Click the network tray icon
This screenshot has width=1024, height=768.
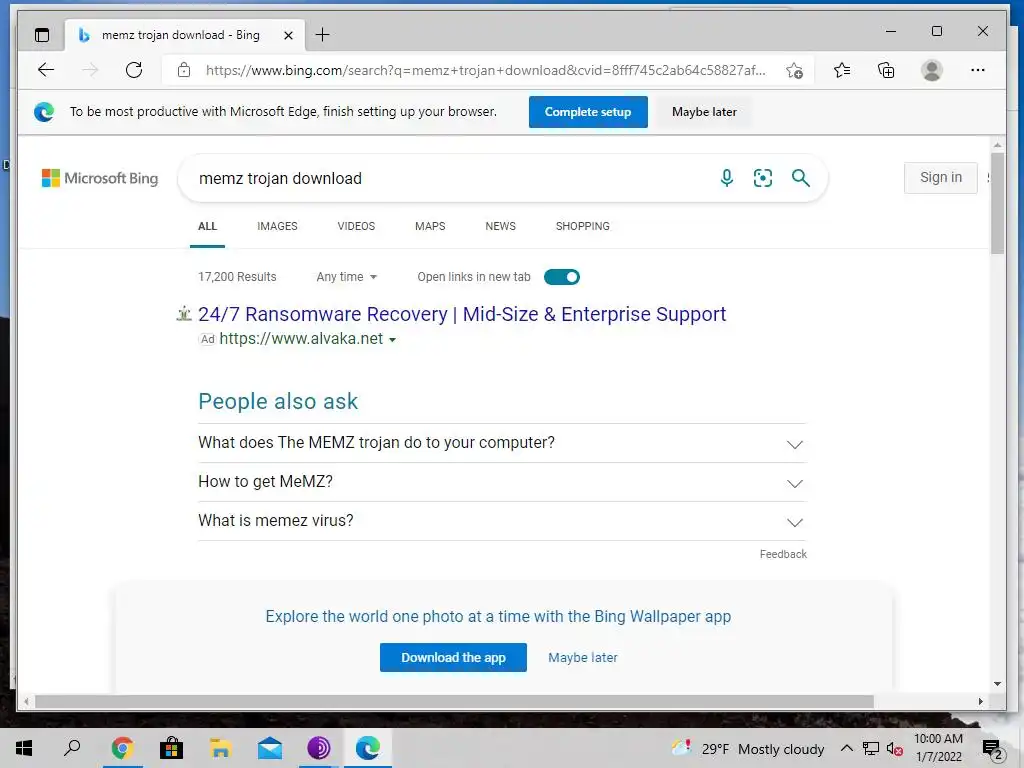871,749
